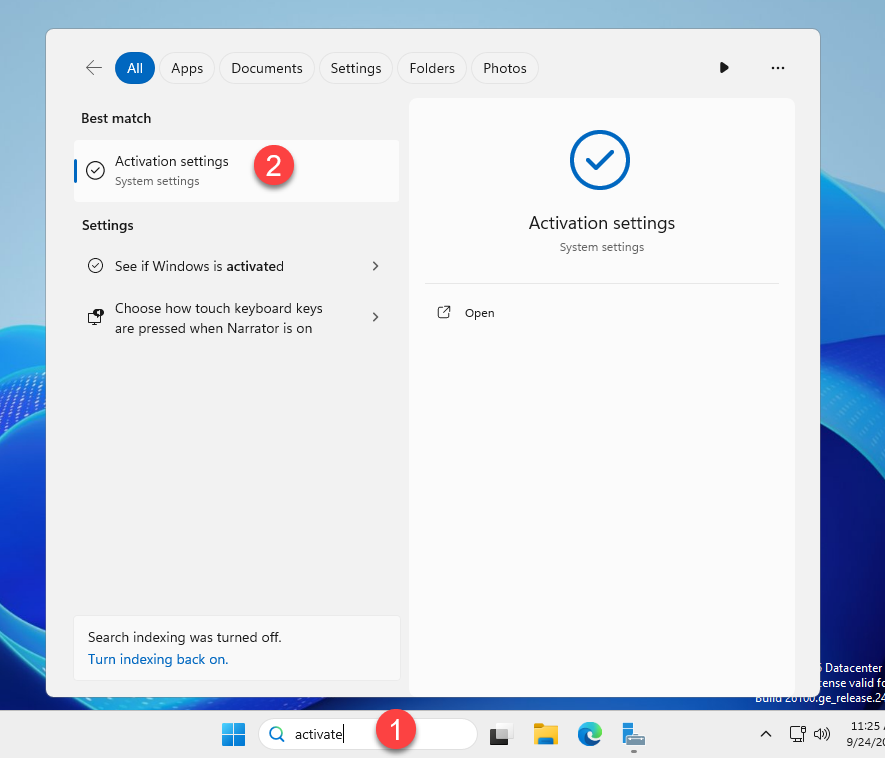Image resolution: width=885 pixels, height=758 pixels.
Task: Click 'Turn indexing back on' link
Action: (157, 659)
